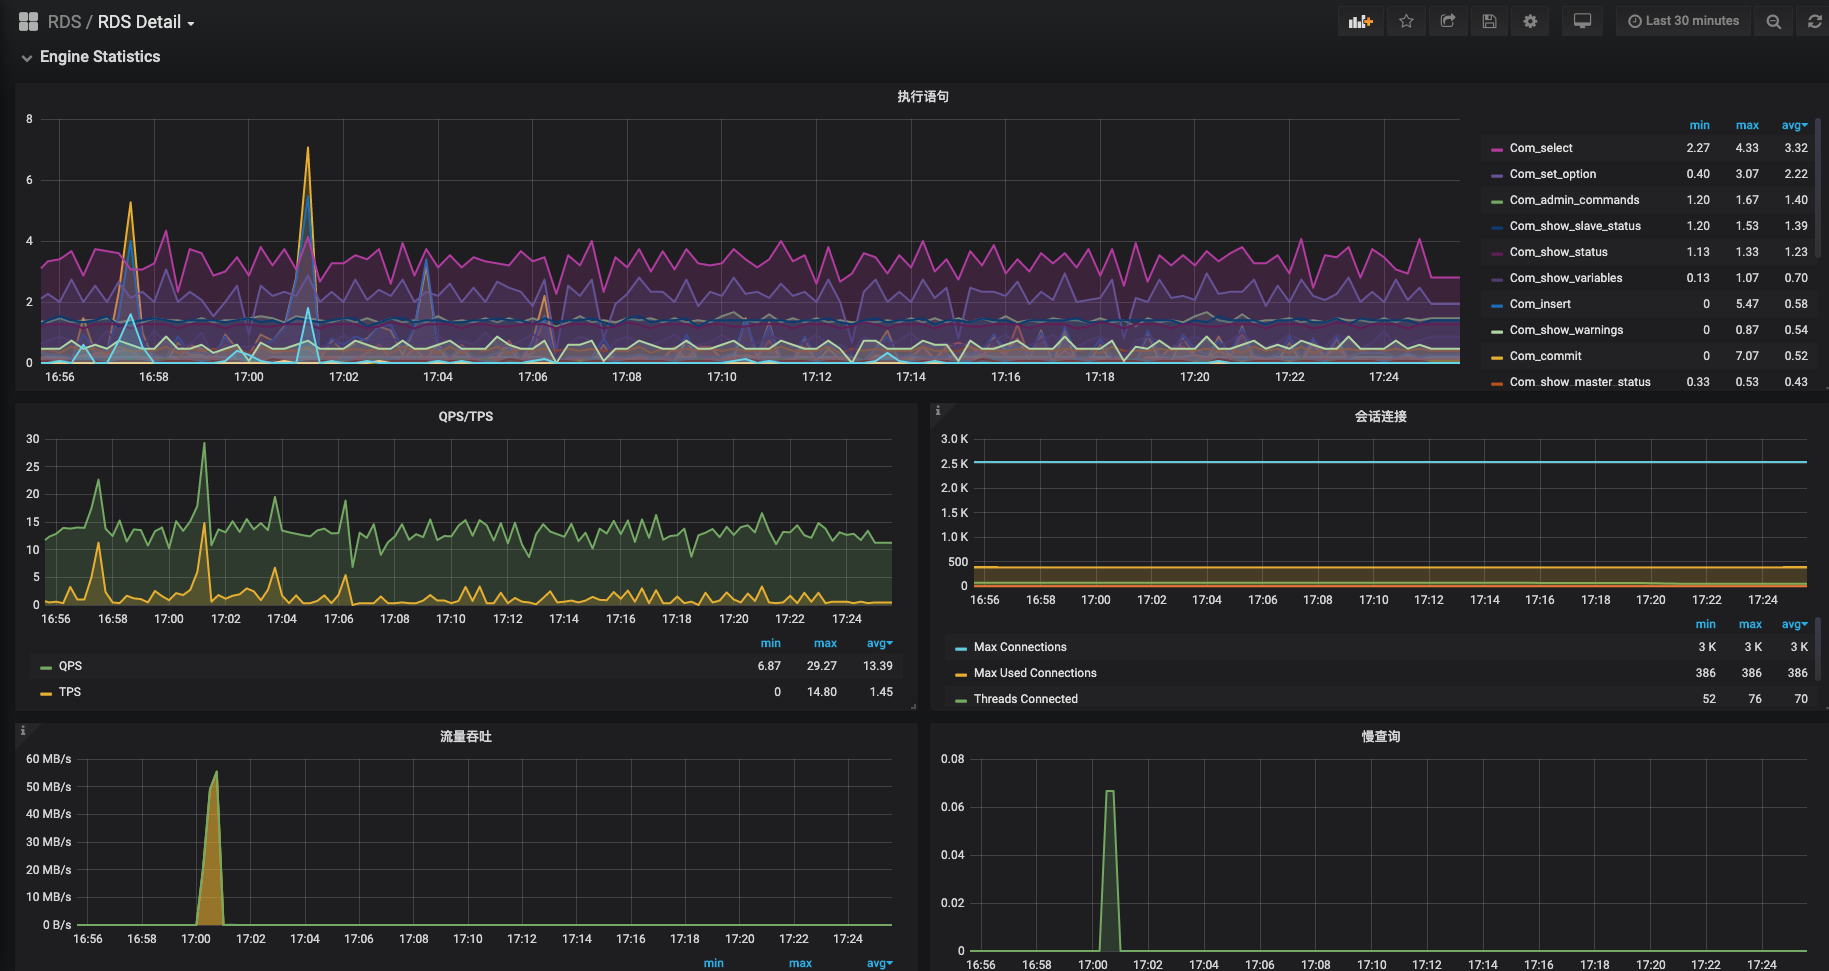Click the TPS yellow color swatch

(x=45, y=693)
